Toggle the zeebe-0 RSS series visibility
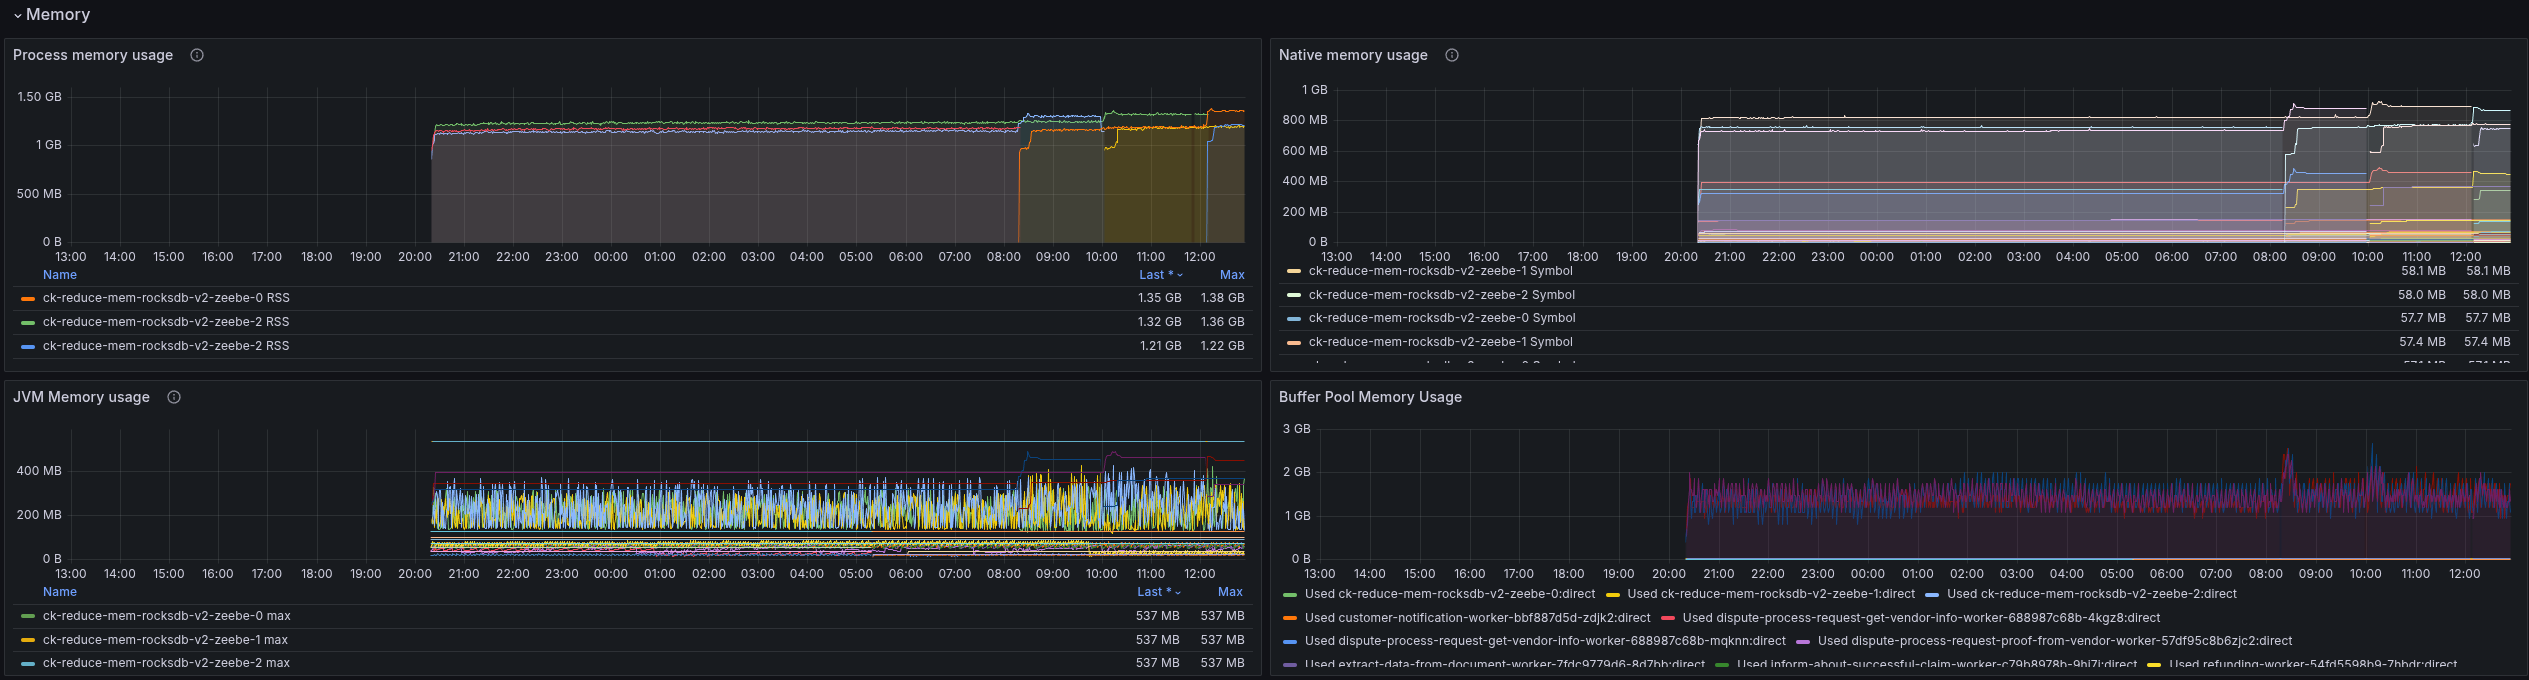Image resolution: width=2529 pixels, height=680 pixels. [166, 298]
